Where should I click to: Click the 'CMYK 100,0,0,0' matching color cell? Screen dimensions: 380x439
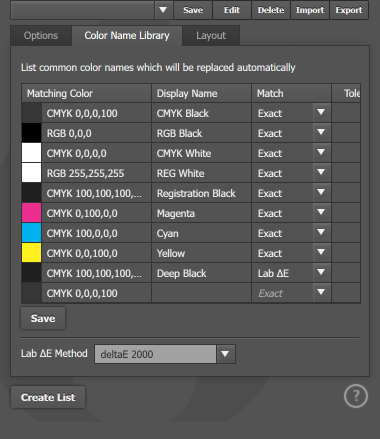pyautogui.click(x=96, y=233)
